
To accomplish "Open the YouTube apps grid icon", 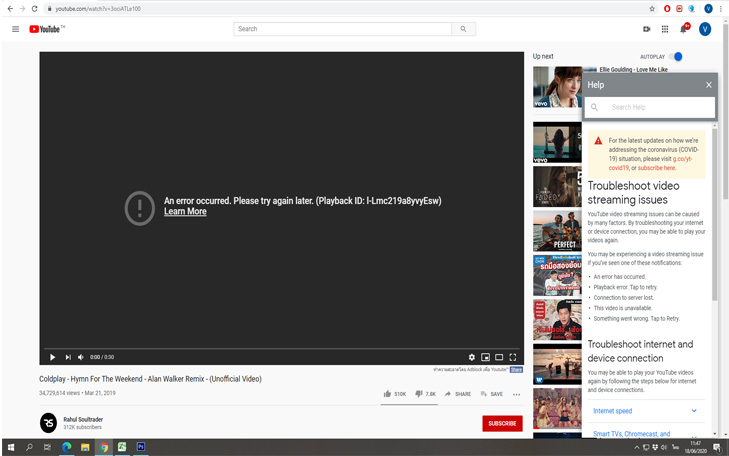I will 665,29.
